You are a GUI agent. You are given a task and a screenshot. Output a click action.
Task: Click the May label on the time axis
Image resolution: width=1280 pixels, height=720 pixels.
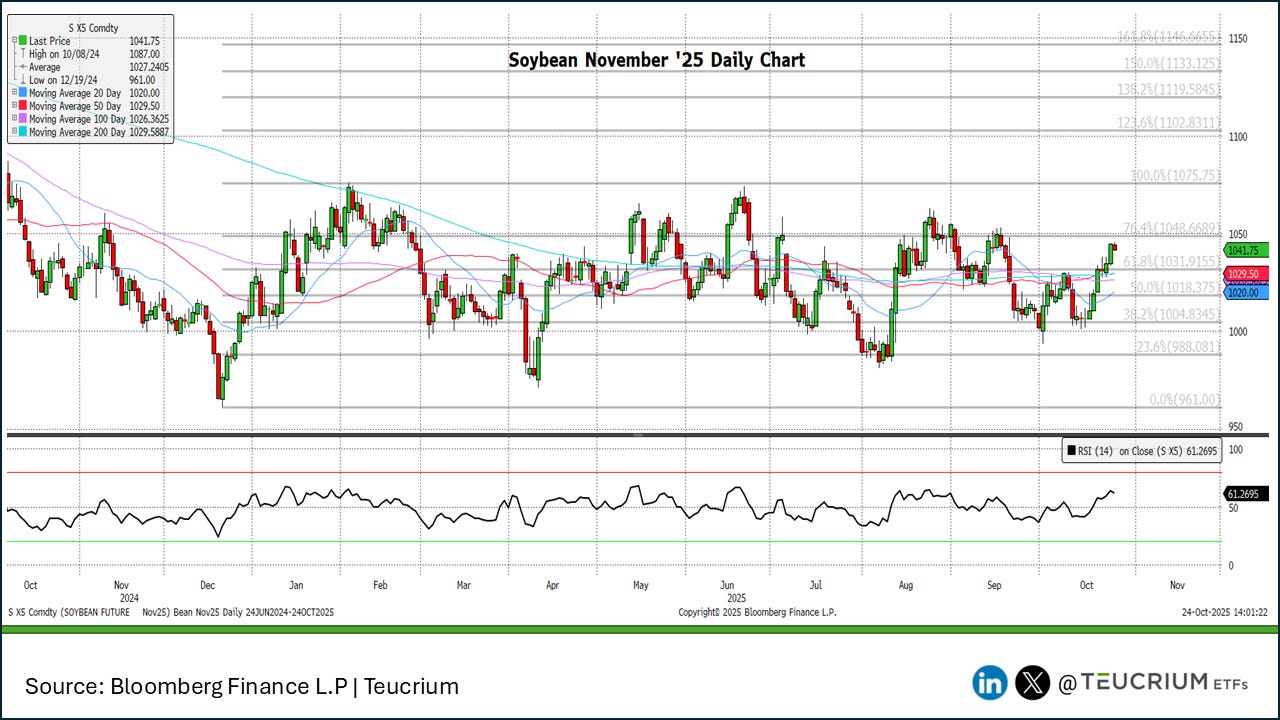coord(640,585)
